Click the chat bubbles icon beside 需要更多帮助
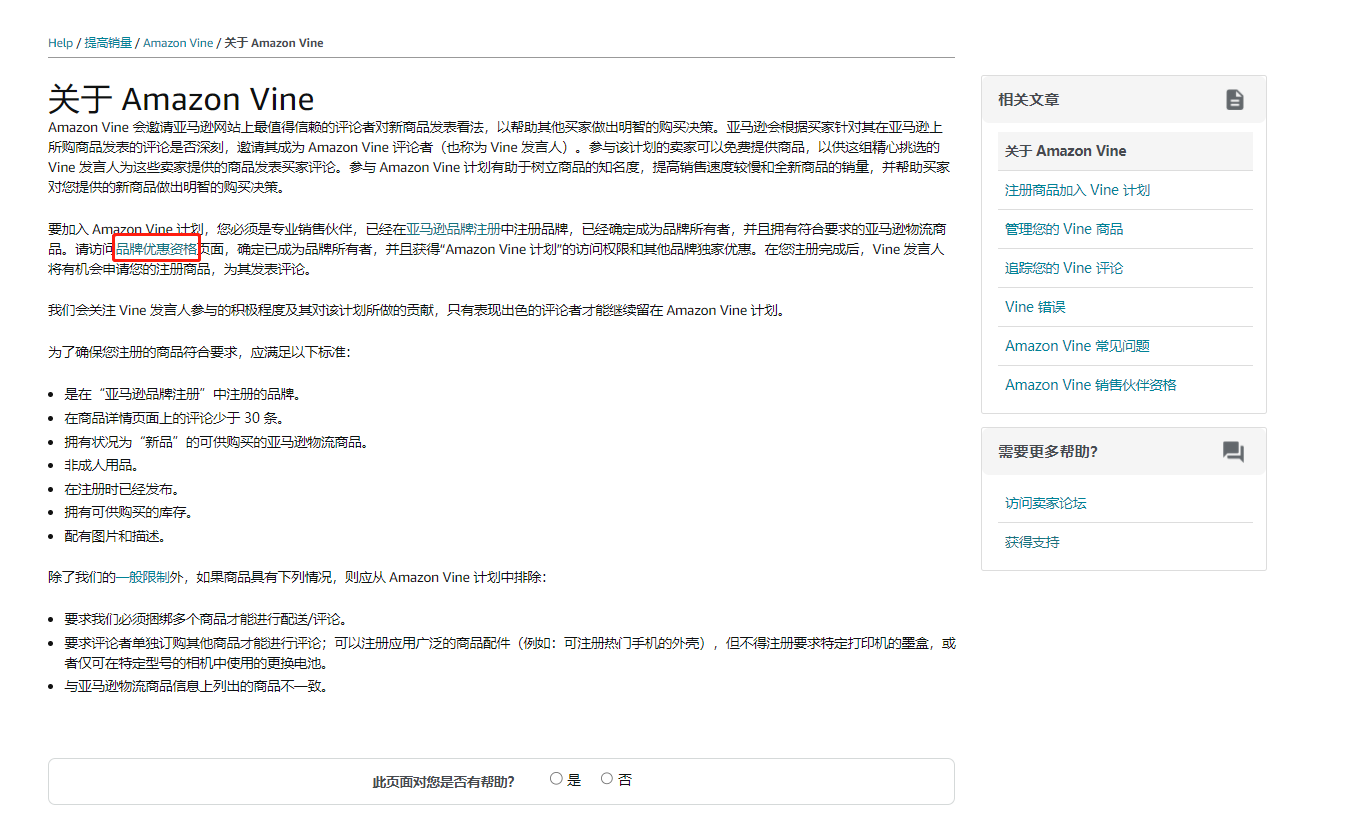Image resolution: width=1348 pixels, height=828 pixels. click(1234, 452)
